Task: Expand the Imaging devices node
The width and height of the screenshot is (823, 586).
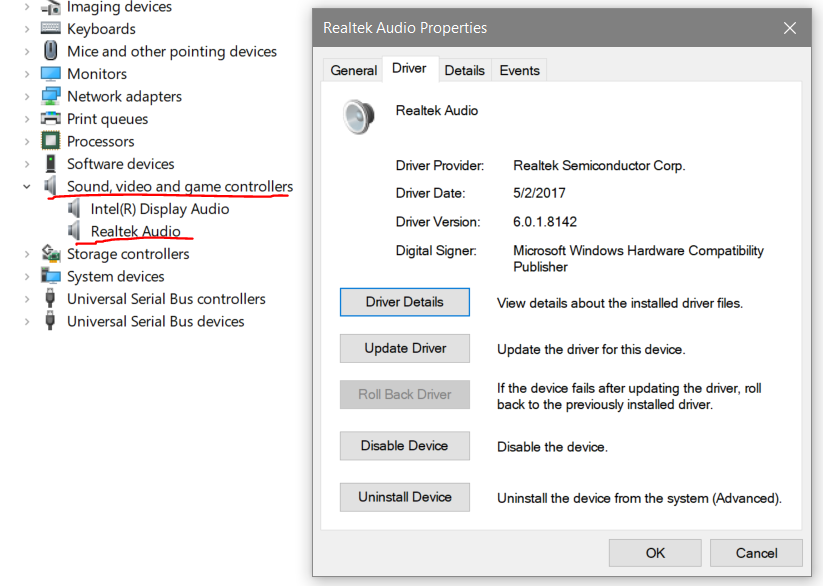Action: point(27,7)
